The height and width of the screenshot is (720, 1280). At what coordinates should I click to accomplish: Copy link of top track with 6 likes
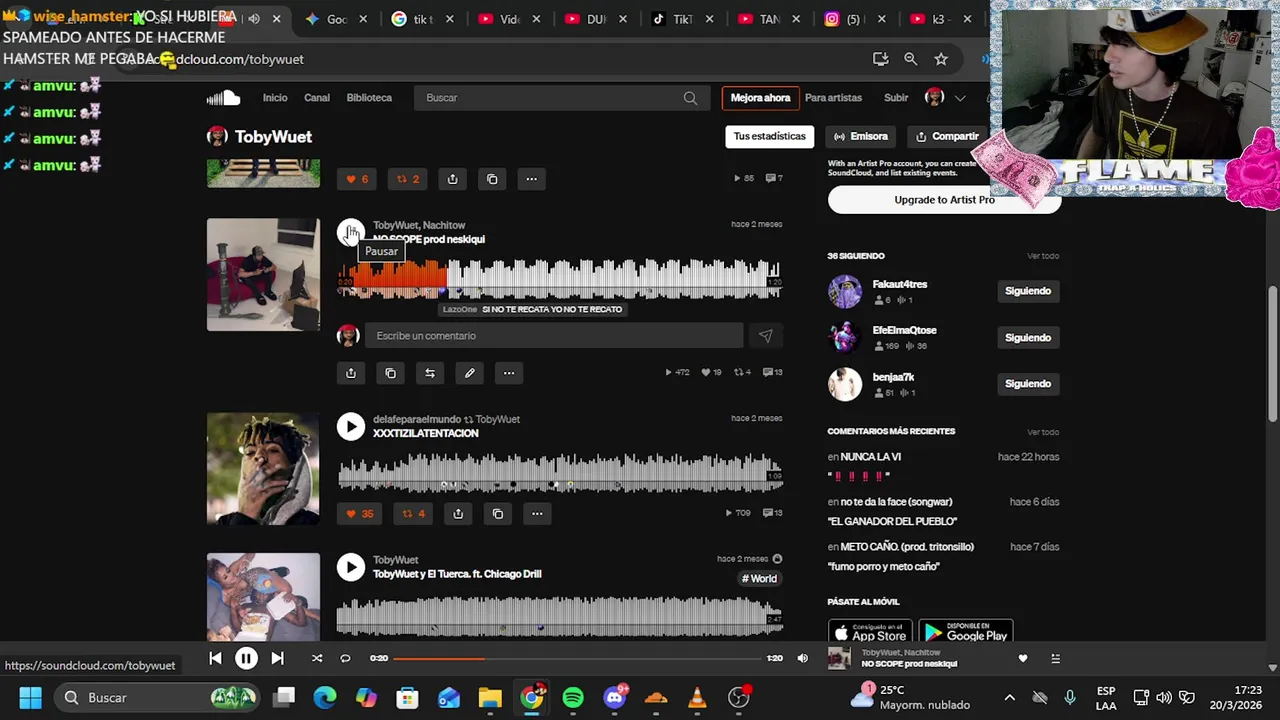(492, 179)
